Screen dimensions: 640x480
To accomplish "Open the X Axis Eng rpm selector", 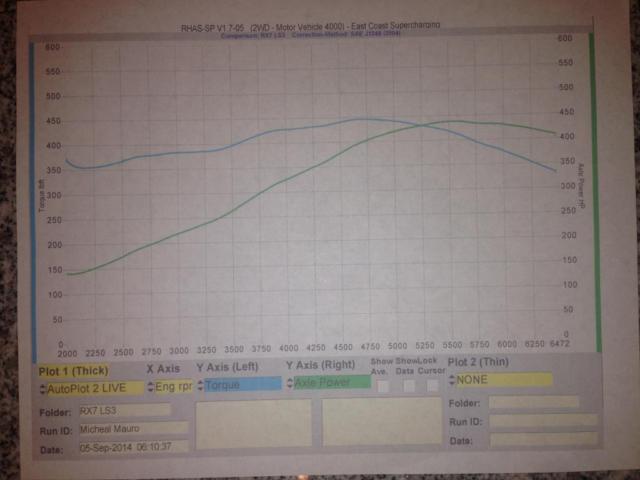I will tap(173, 387).
